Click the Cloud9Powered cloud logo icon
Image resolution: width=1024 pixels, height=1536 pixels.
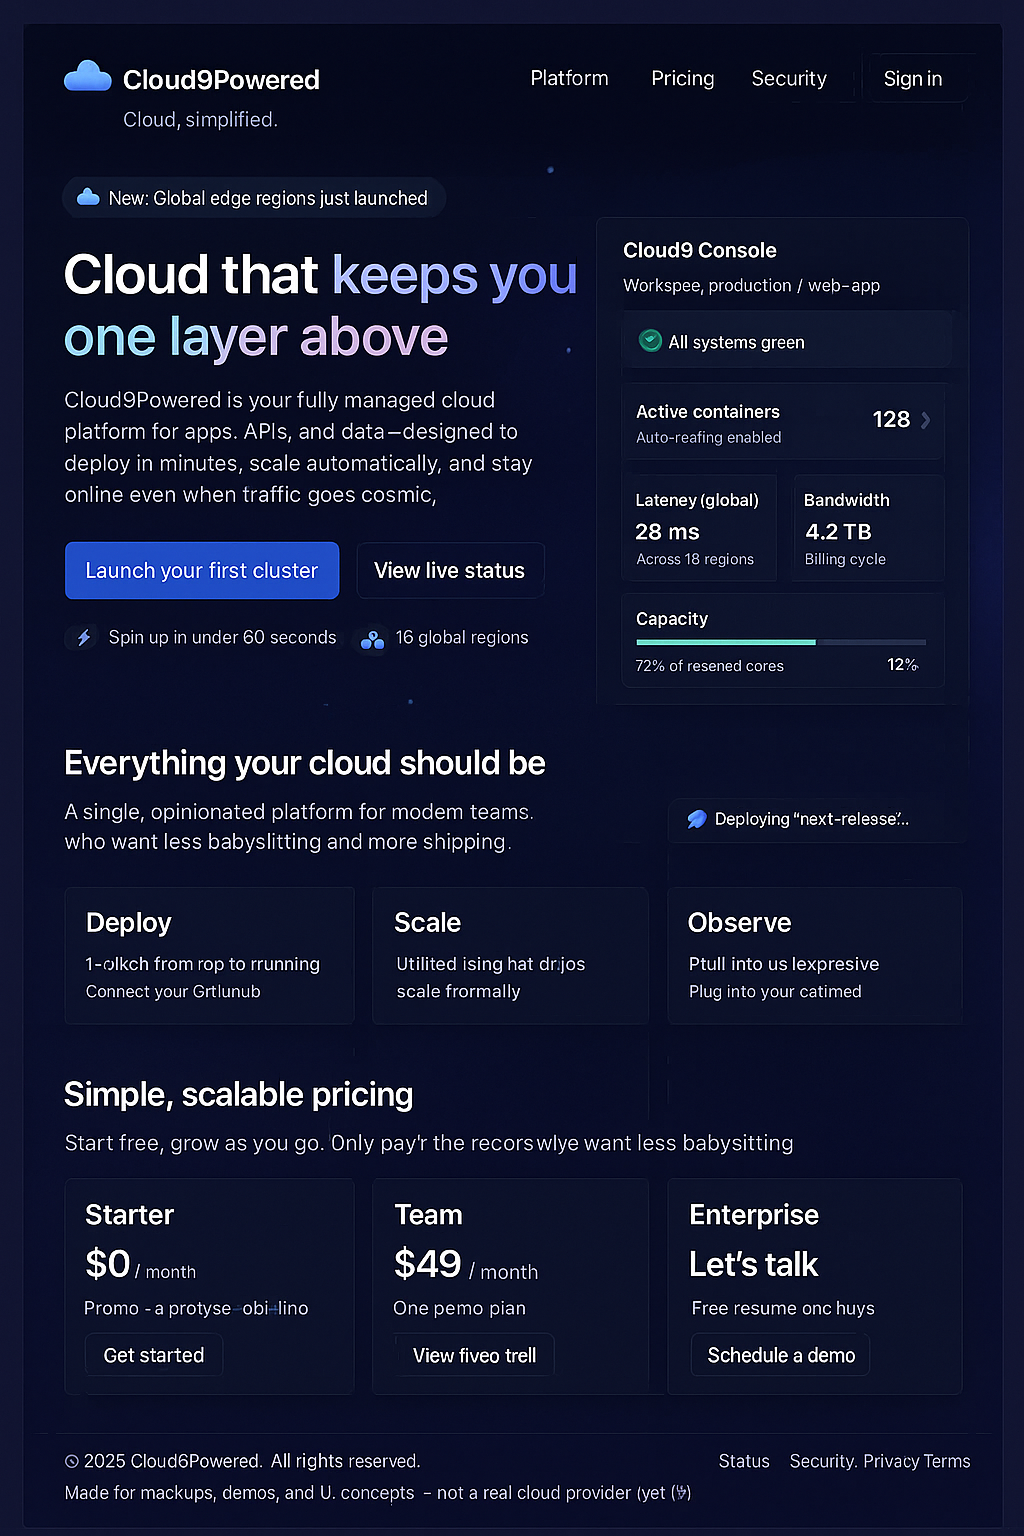[88, 78]
